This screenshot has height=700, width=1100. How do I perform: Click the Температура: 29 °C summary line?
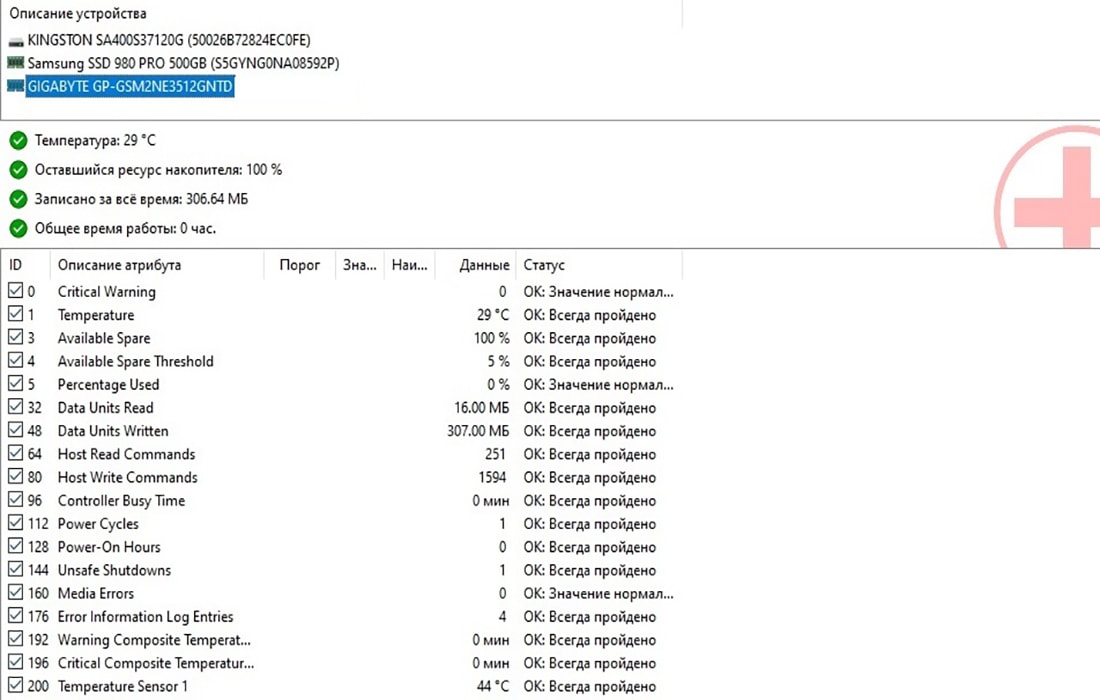click(x=95, y=141)
